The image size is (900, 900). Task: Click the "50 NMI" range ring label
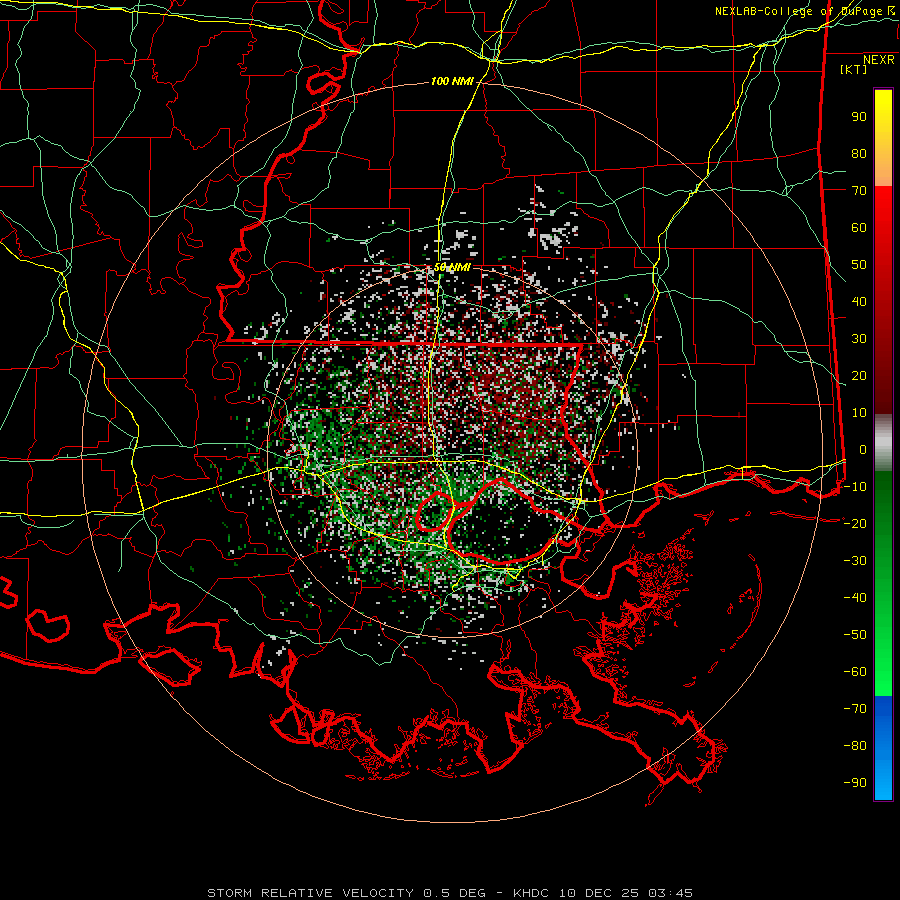[452, 267]
